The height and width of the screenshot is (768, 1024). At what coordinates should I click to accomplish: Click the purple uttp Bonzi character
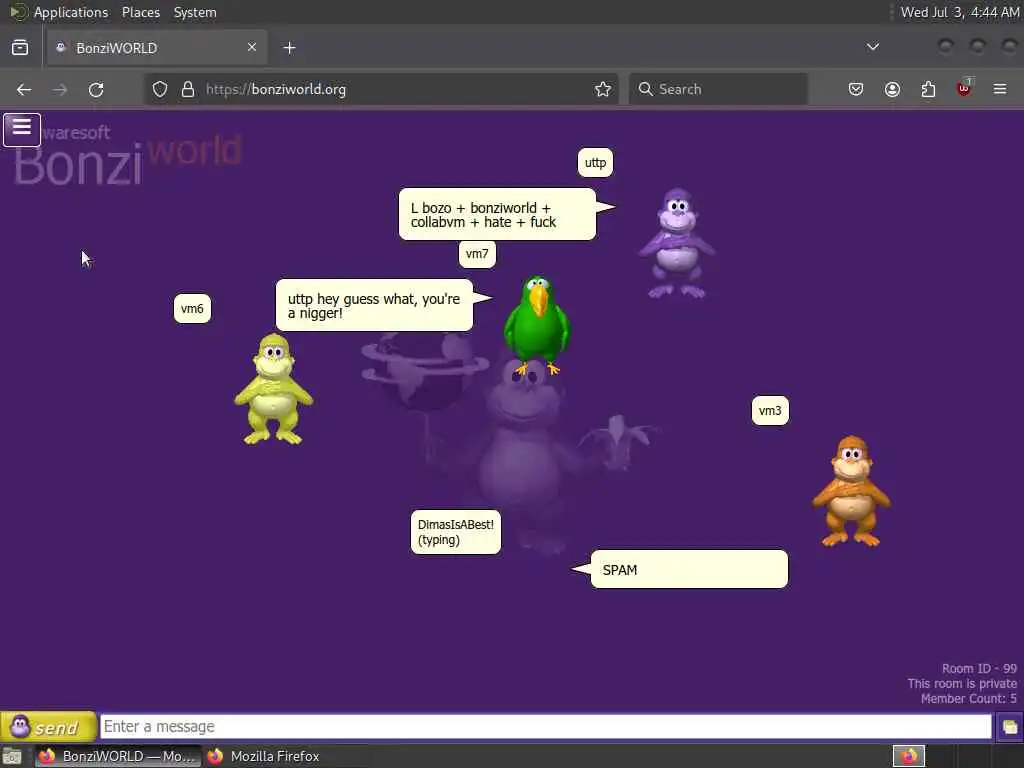677,243
